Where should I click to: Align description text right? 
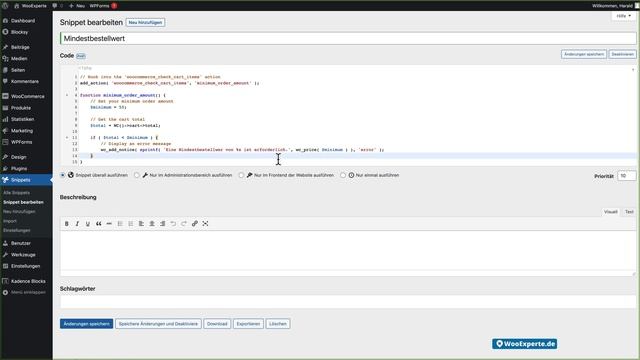click(162, 224)
